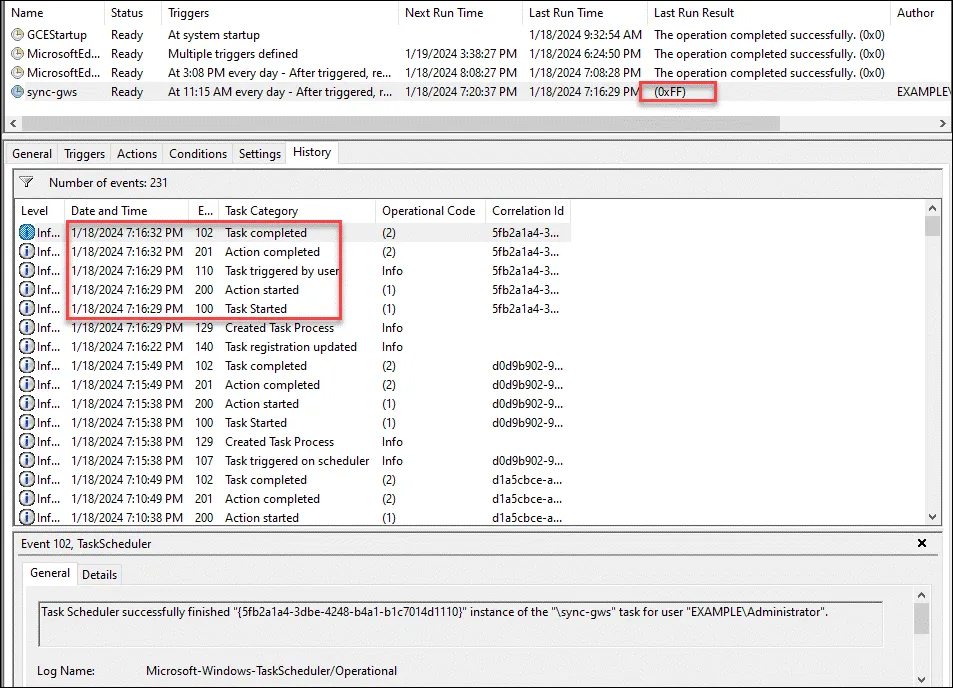Sort events by Date and Time header
The height and width of the screenshot is (688, 953).
(126, 211)
